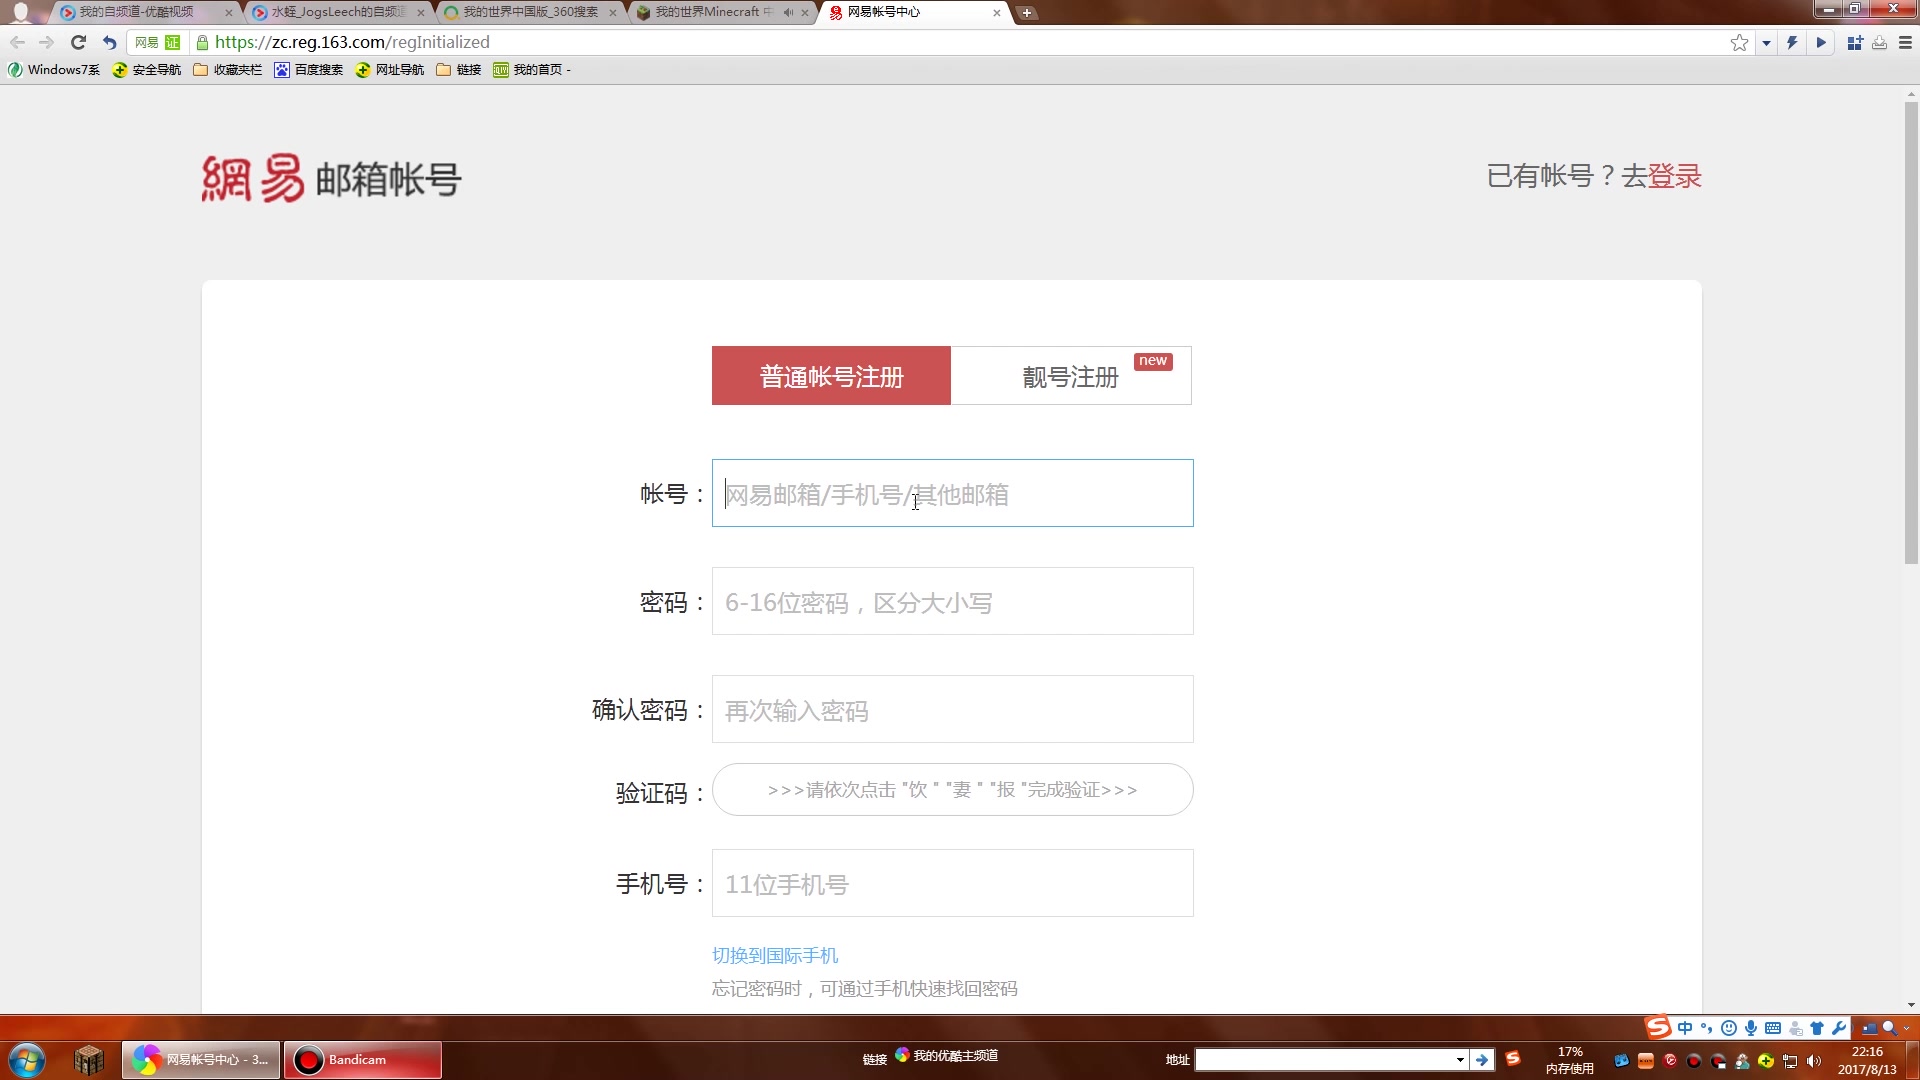1920x1080 pixels.
Task: Open the 收藏夹栏 bookmarks folder
Action: coord(227,69)
